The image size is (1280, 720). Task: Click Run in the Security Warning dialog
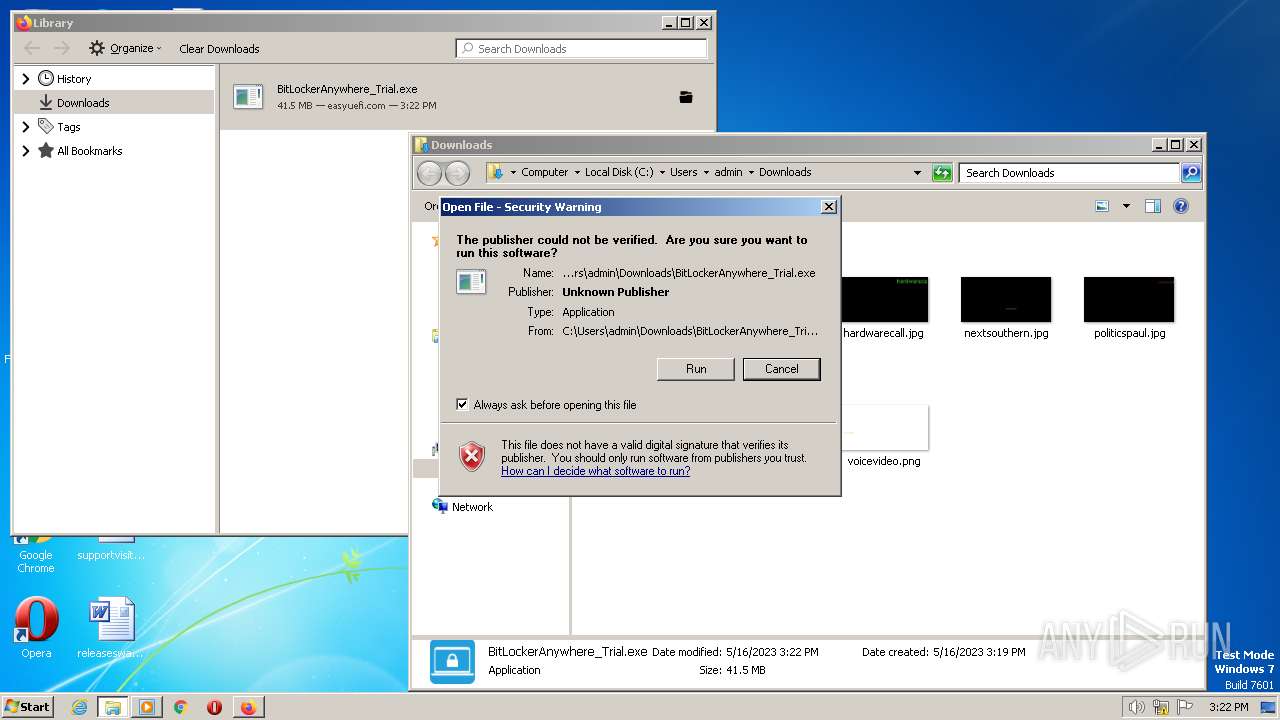pyautogui.click(x=696, y=369)
